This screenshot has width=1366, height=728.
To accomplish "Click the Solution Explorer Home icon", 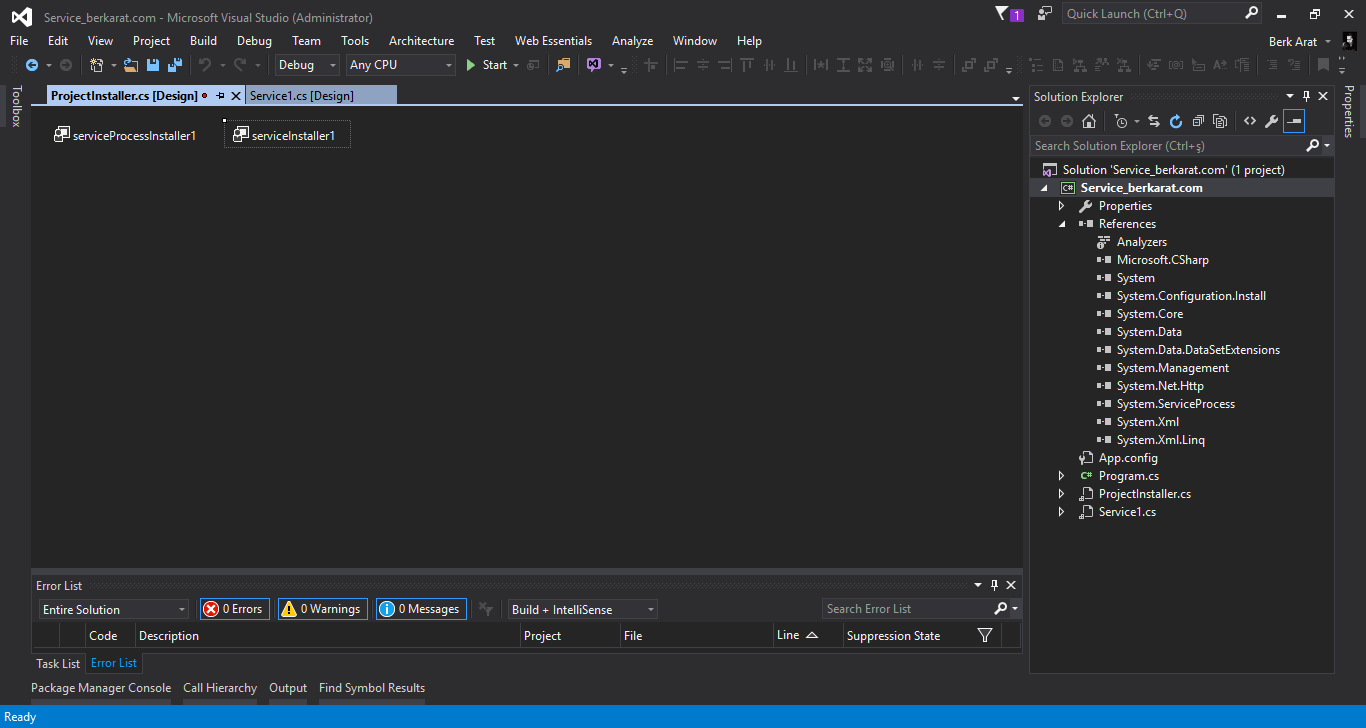I will (x=1089, y=121).
